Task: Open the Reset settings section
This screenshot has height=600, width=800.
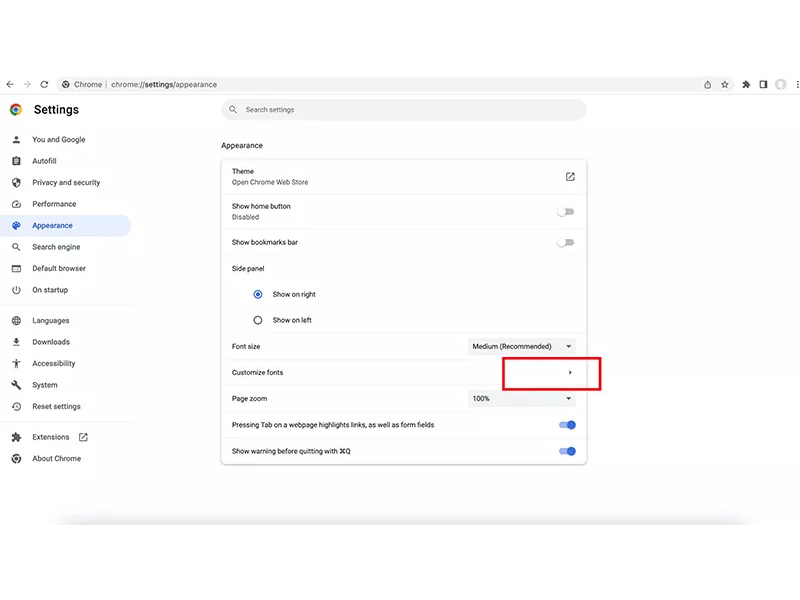Action: [x=56, y=406]
